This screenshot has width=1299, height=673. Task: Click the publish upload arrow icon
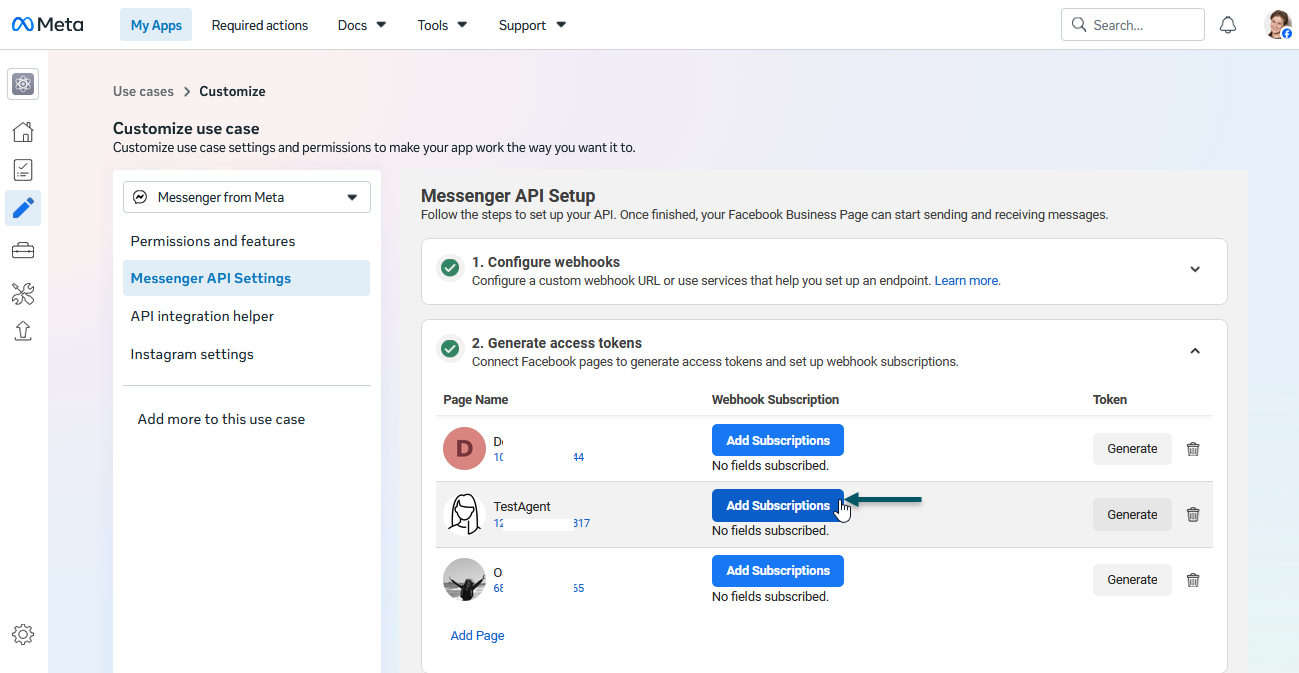pos(23,331)
